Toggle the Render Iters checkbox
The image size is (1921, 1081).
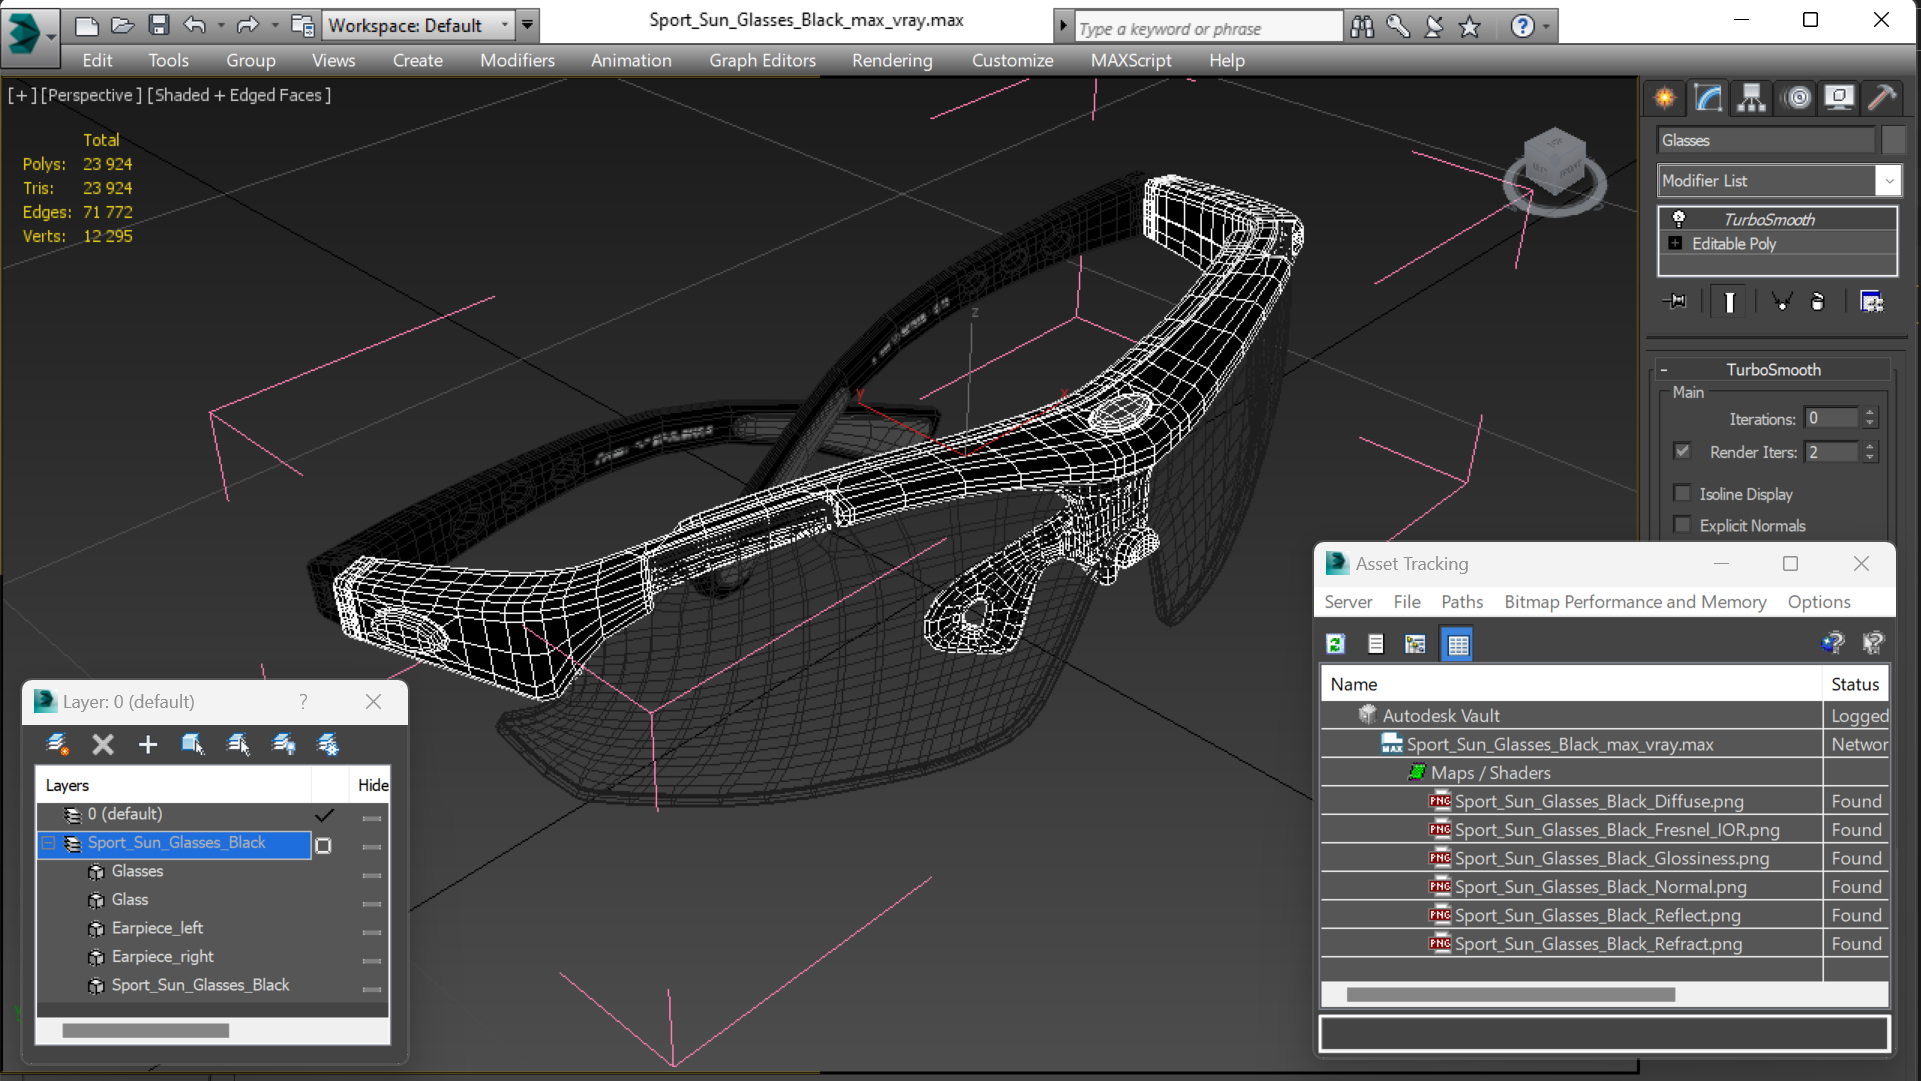[1683, 451]
